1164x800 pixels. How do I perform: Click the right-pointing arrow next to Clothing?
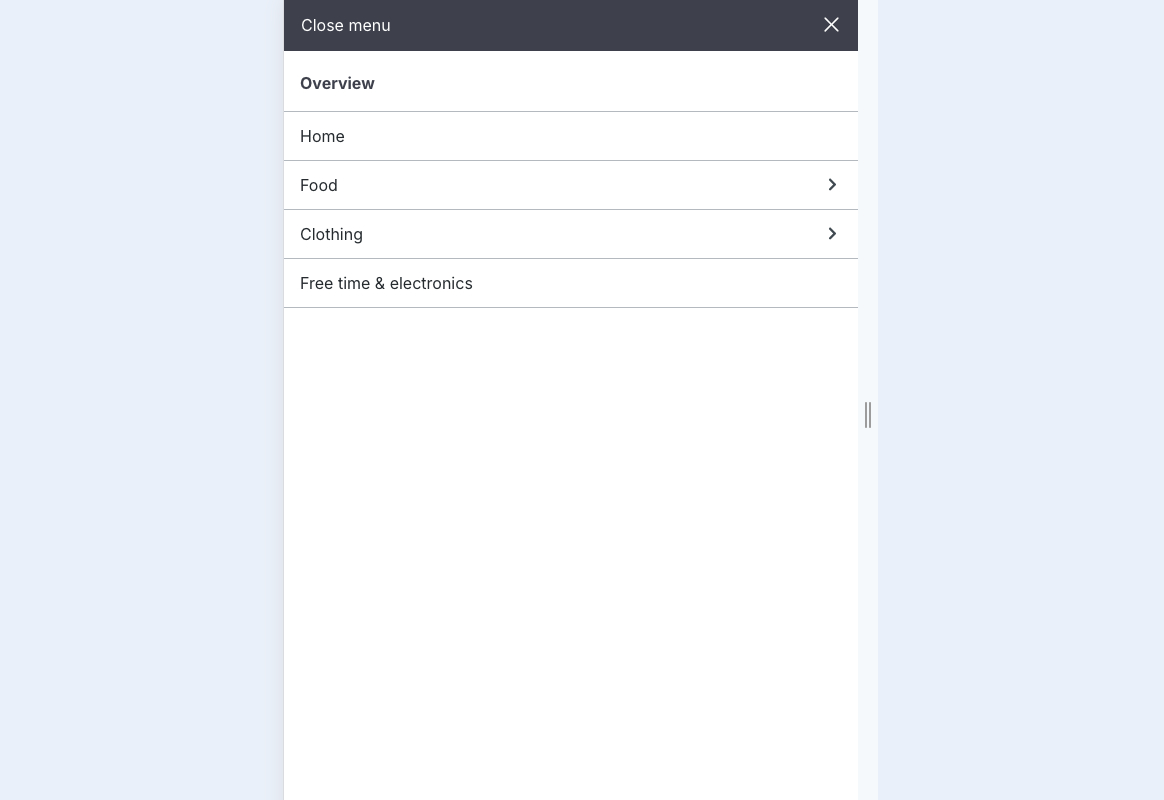point(832,234)
